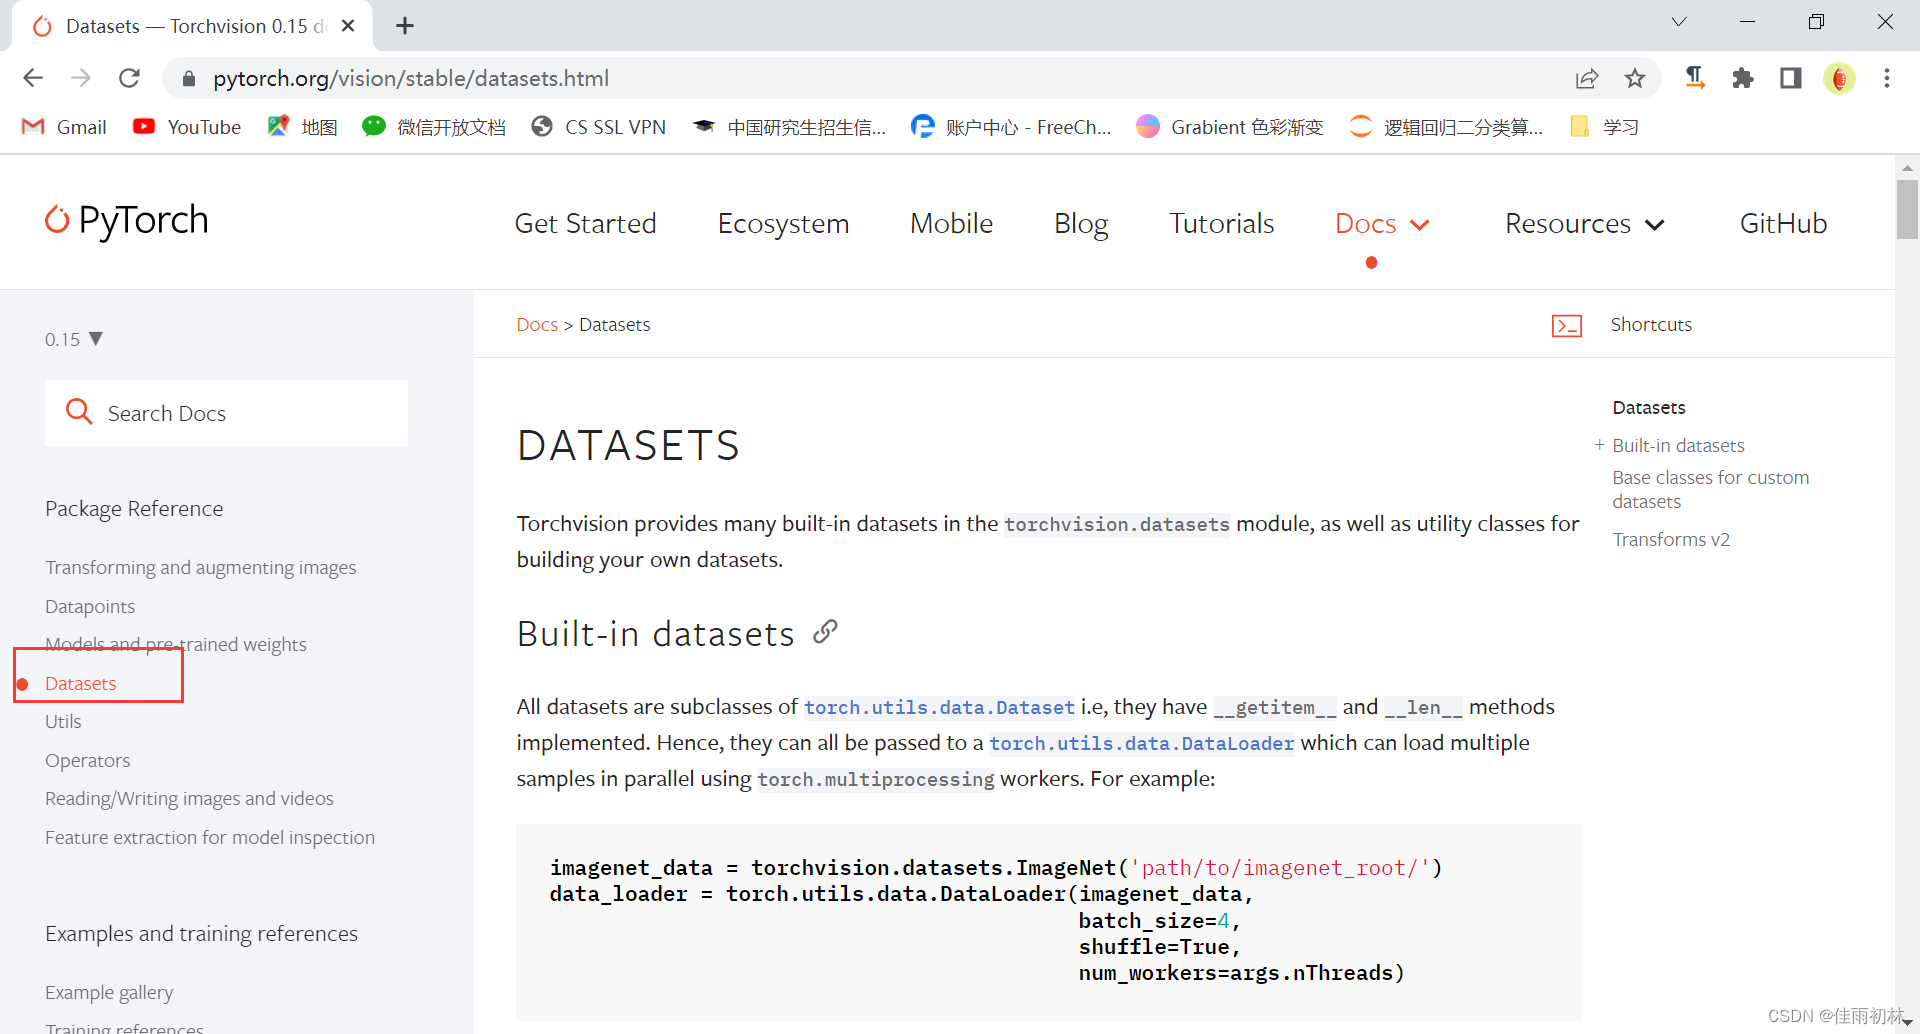
Task: Open the 微信开放文档 bookmark
Action: click(x=433, y=127)
